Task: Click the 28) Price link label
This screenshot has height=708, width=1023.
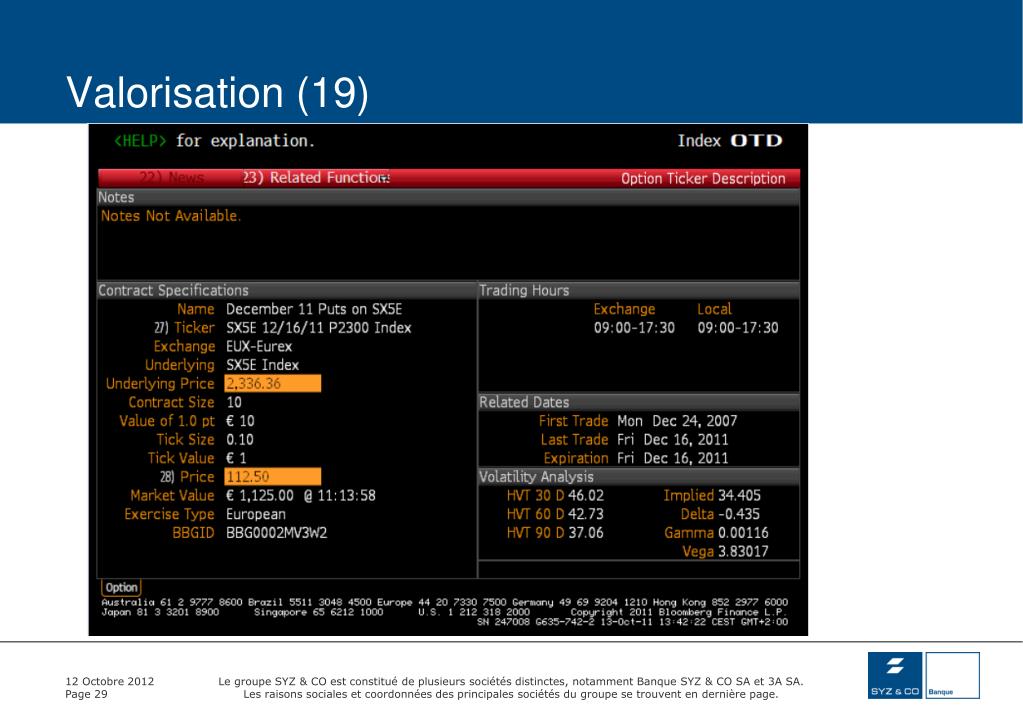Action: (x=187, y=477)
